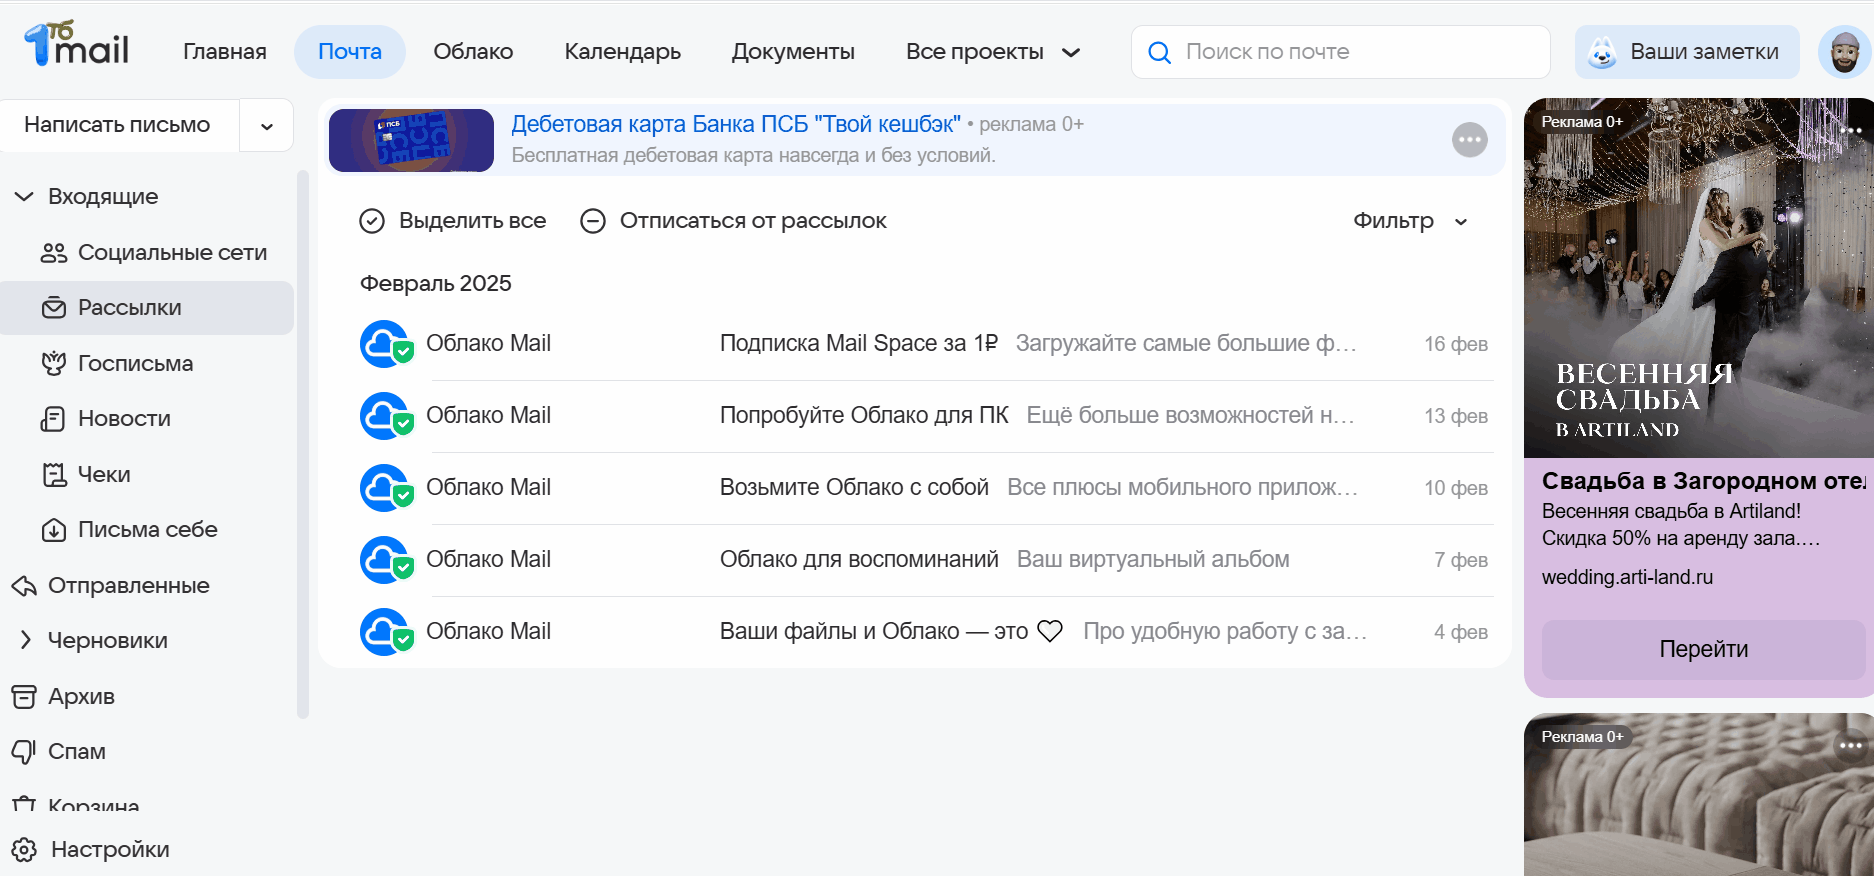Click the Поиск по почте search field
The image size is (1874, 876).
pyautogui.click(x=1340, y=52)
